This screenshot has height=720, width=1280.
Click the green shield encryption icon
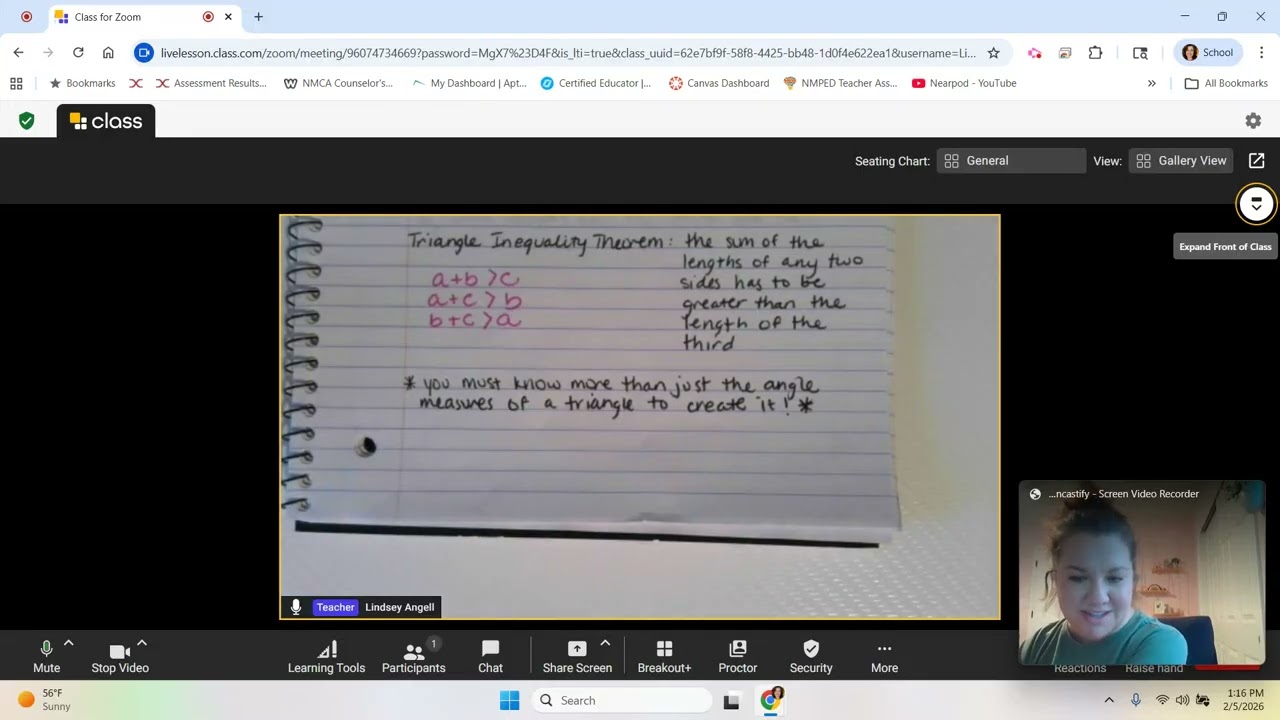click(x=27, y=121)
